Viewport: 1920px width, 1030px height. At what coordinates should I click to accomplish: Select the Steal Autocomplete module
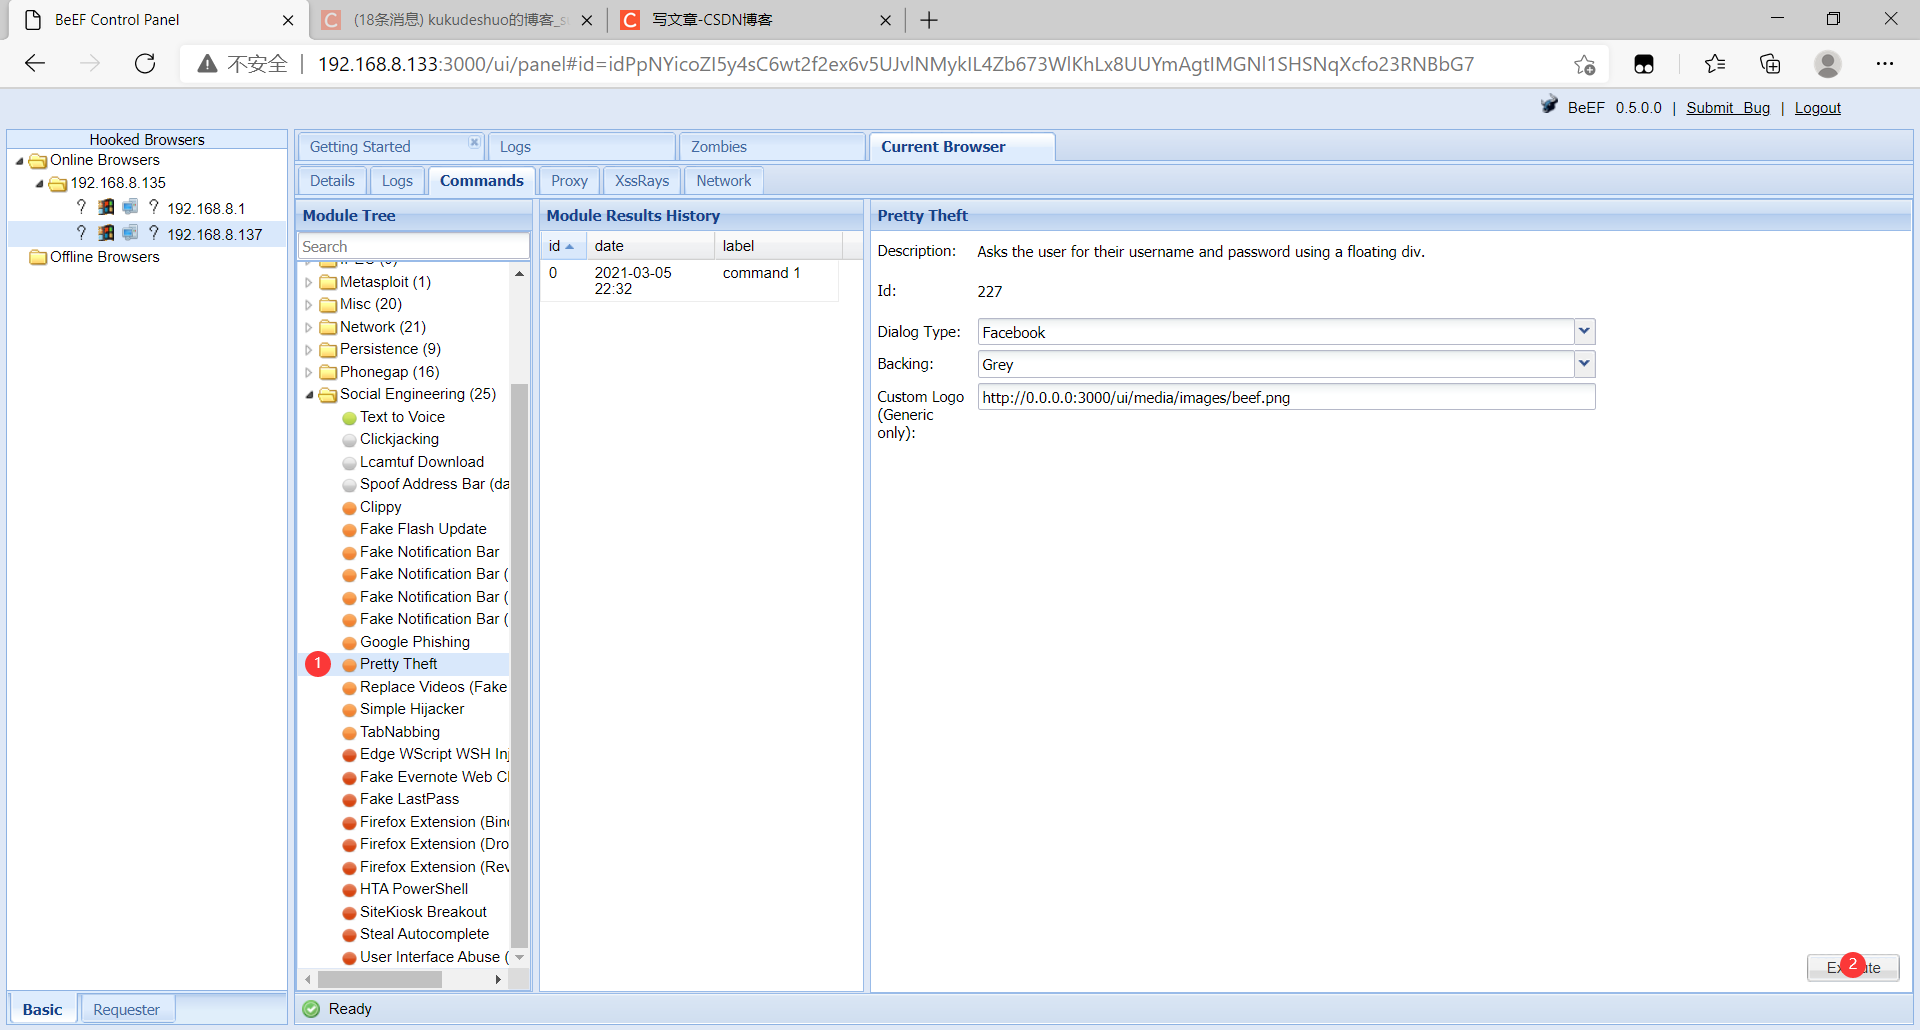[x=424, y=934]
